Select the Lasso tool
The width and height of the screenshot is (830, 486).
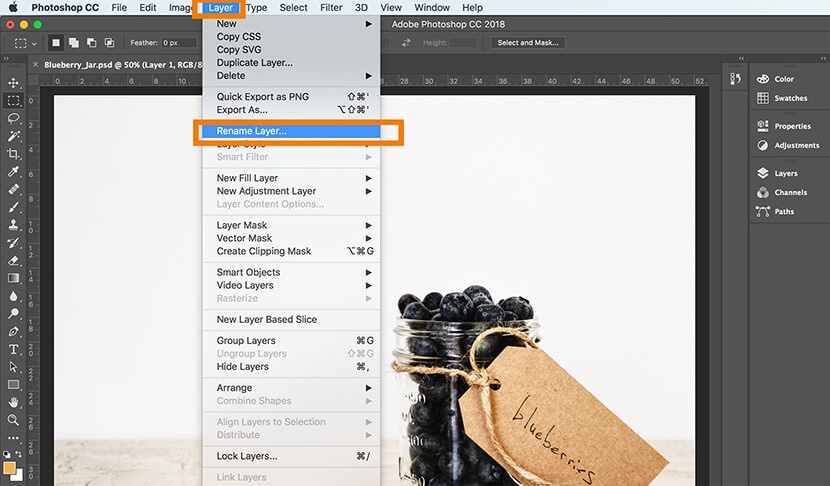click(14, 118)
